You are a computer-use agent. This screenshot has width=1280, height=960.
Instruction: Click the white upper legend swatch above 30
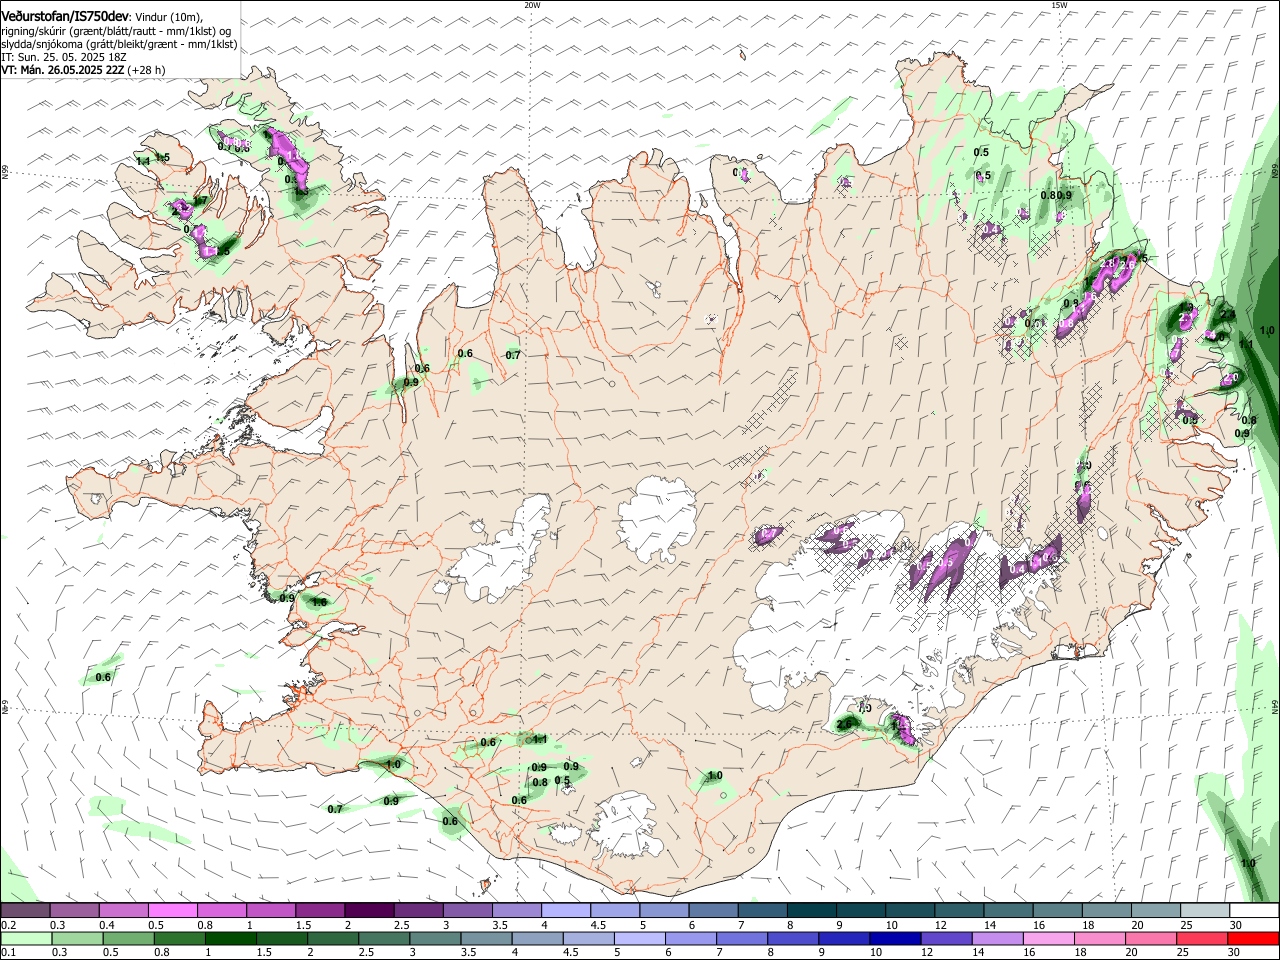click(x=1255, y=910)
